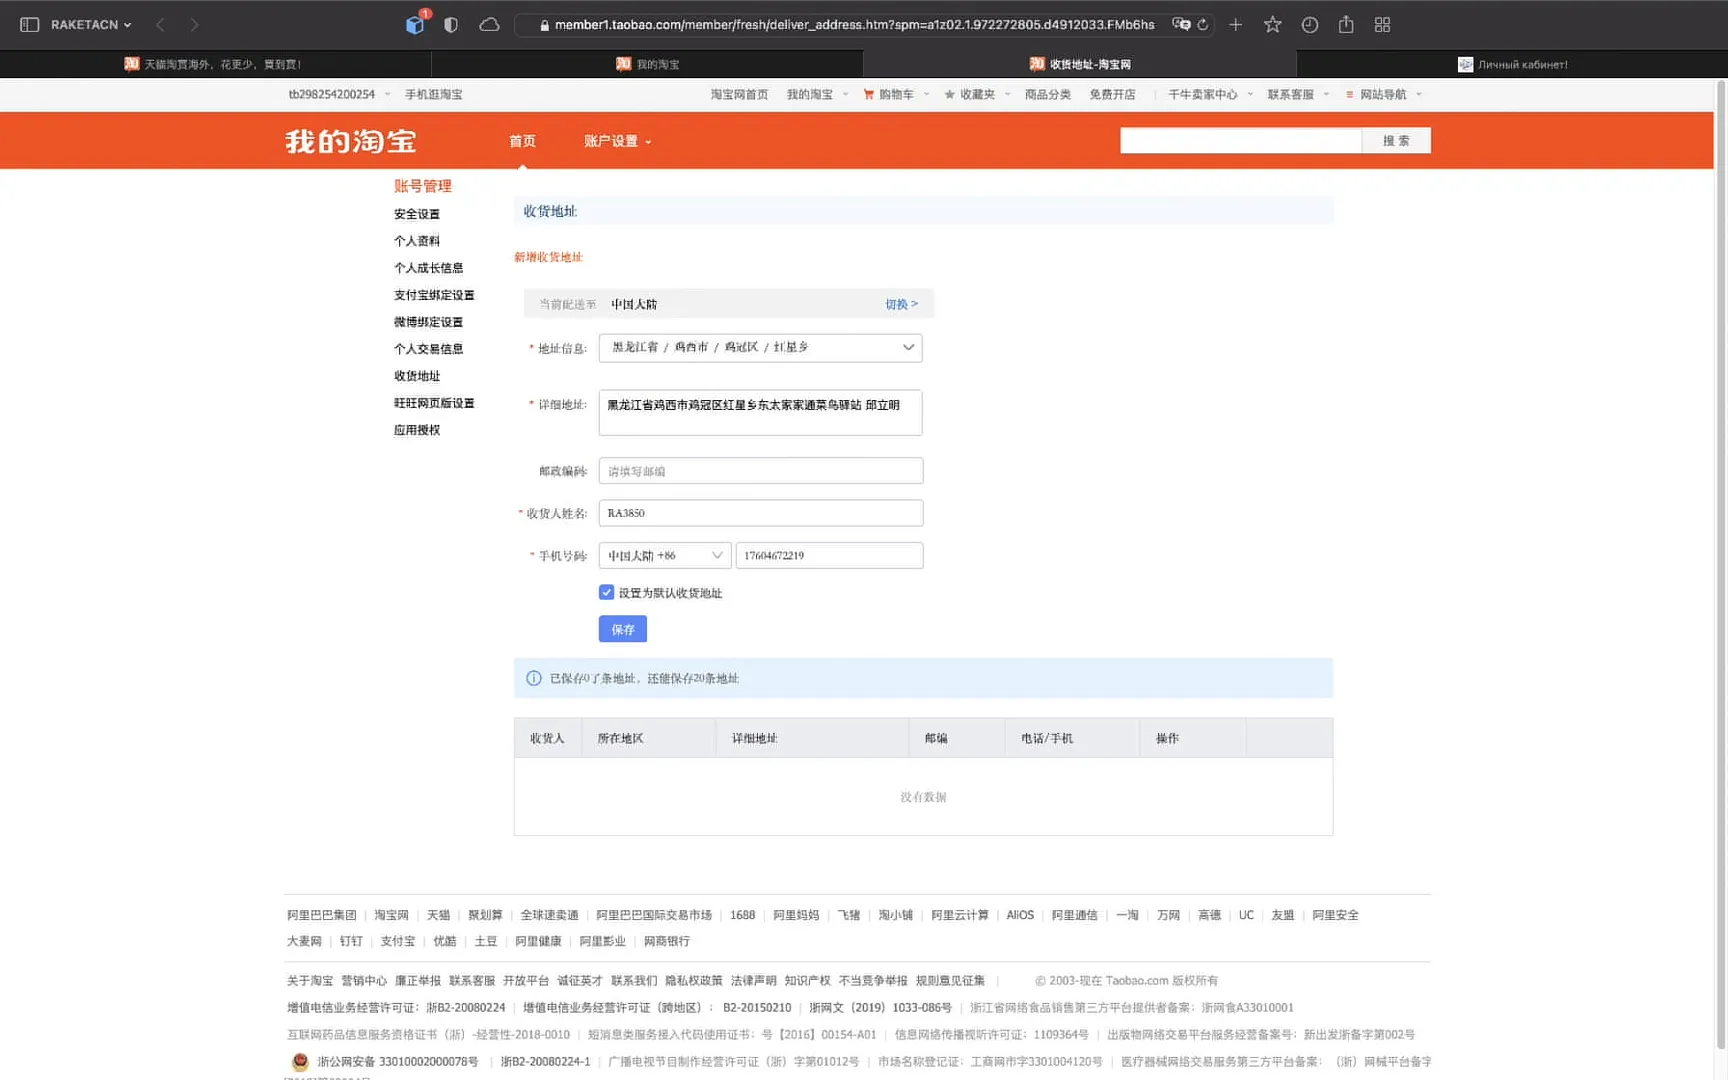Click the share icon in toolbar

pyautogui.click(x=1346, y=25)
